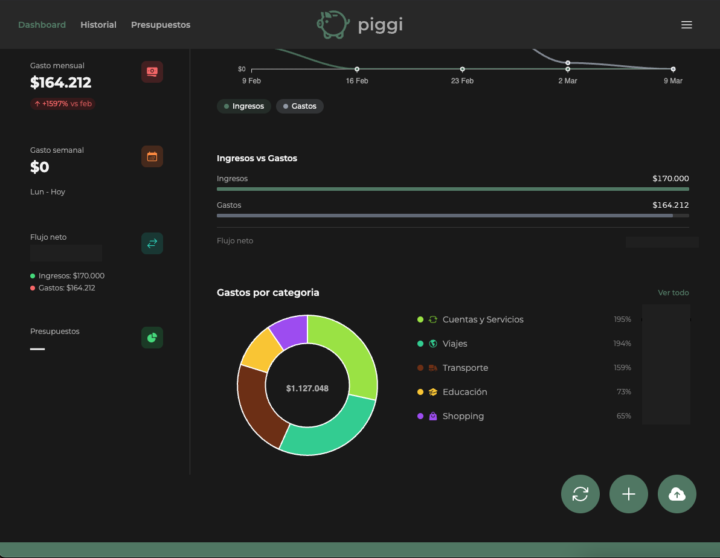This screenshot has height=558, width=720.
Task: Select the Viajes category row
Action: coord(455,344)
